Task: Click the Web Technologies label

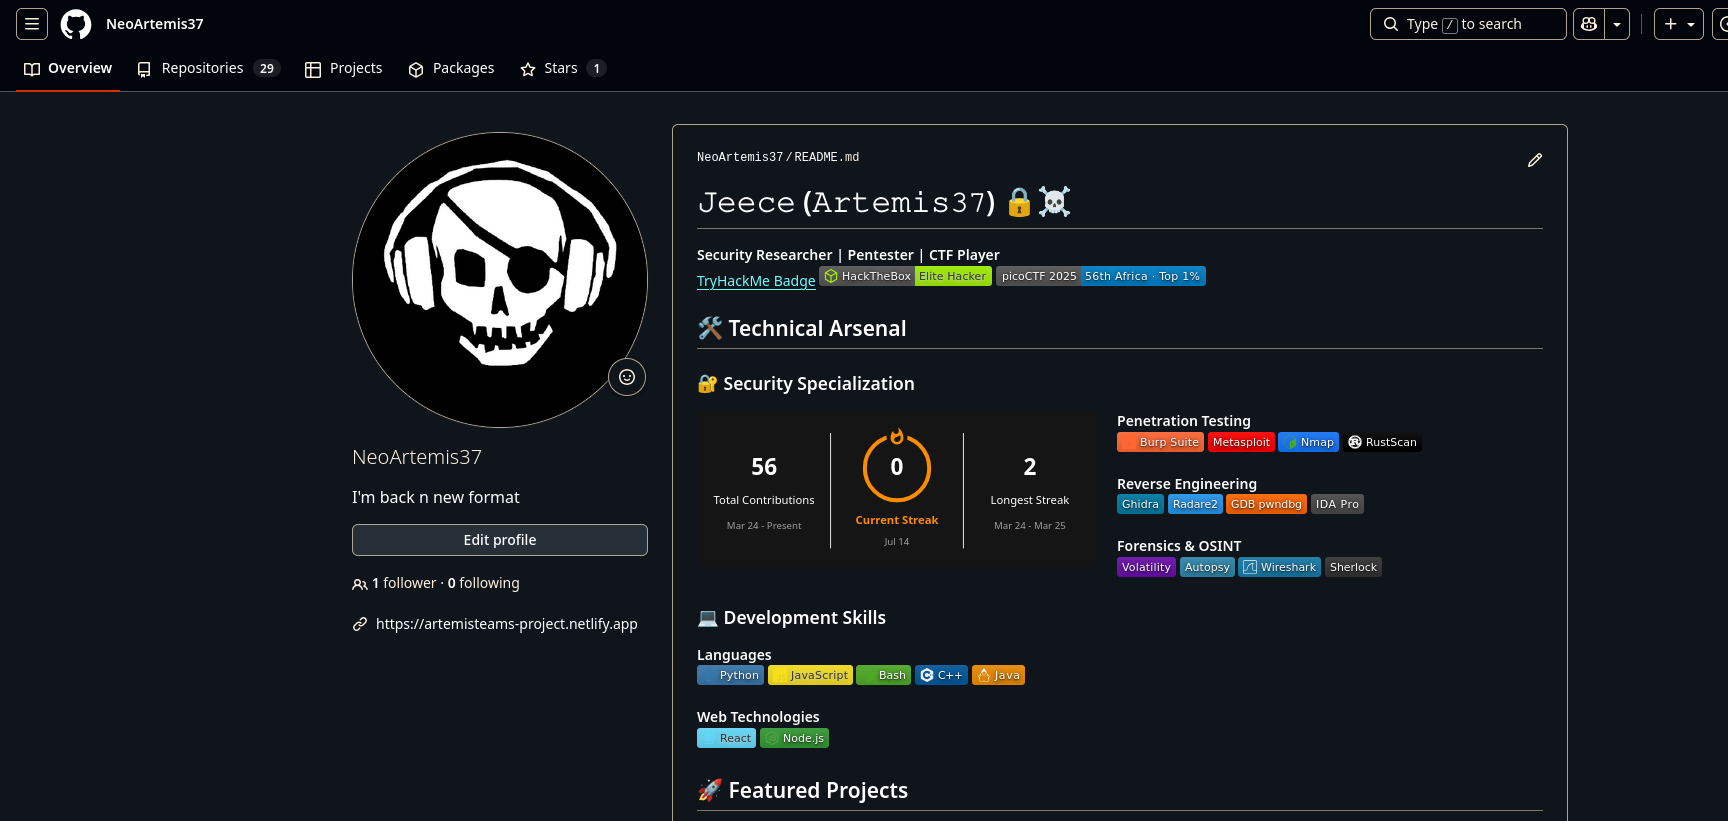Action: click(x=758, y=717)
